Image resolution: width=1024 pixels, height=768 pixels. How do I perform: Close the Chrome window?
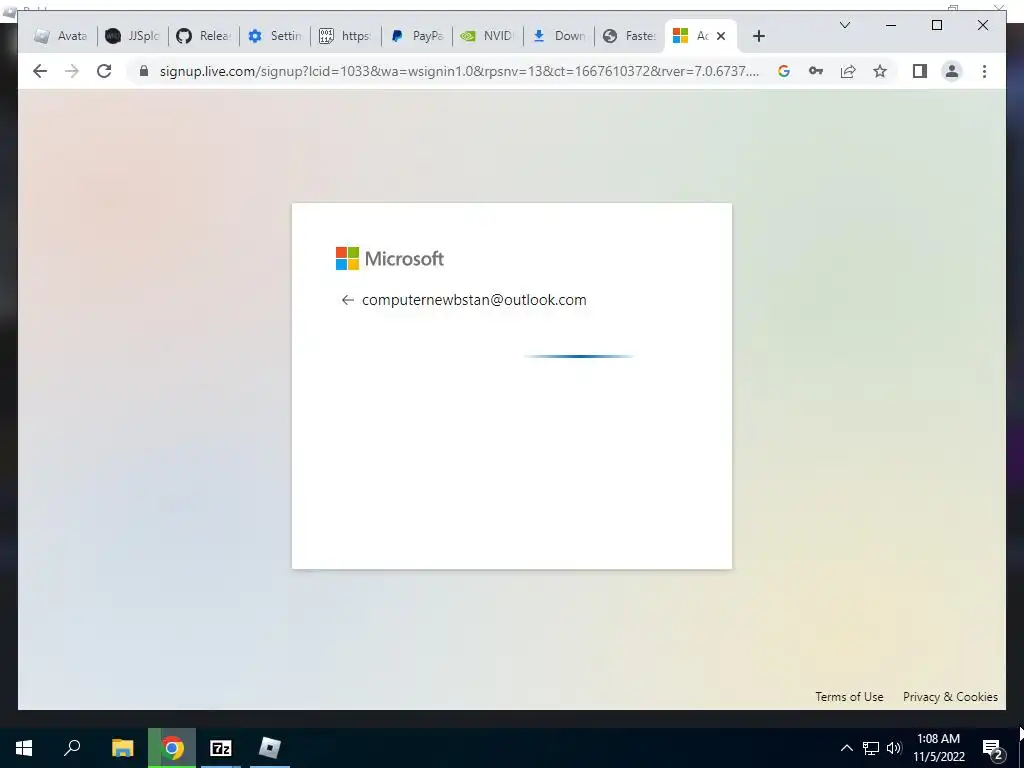point(982,25)
